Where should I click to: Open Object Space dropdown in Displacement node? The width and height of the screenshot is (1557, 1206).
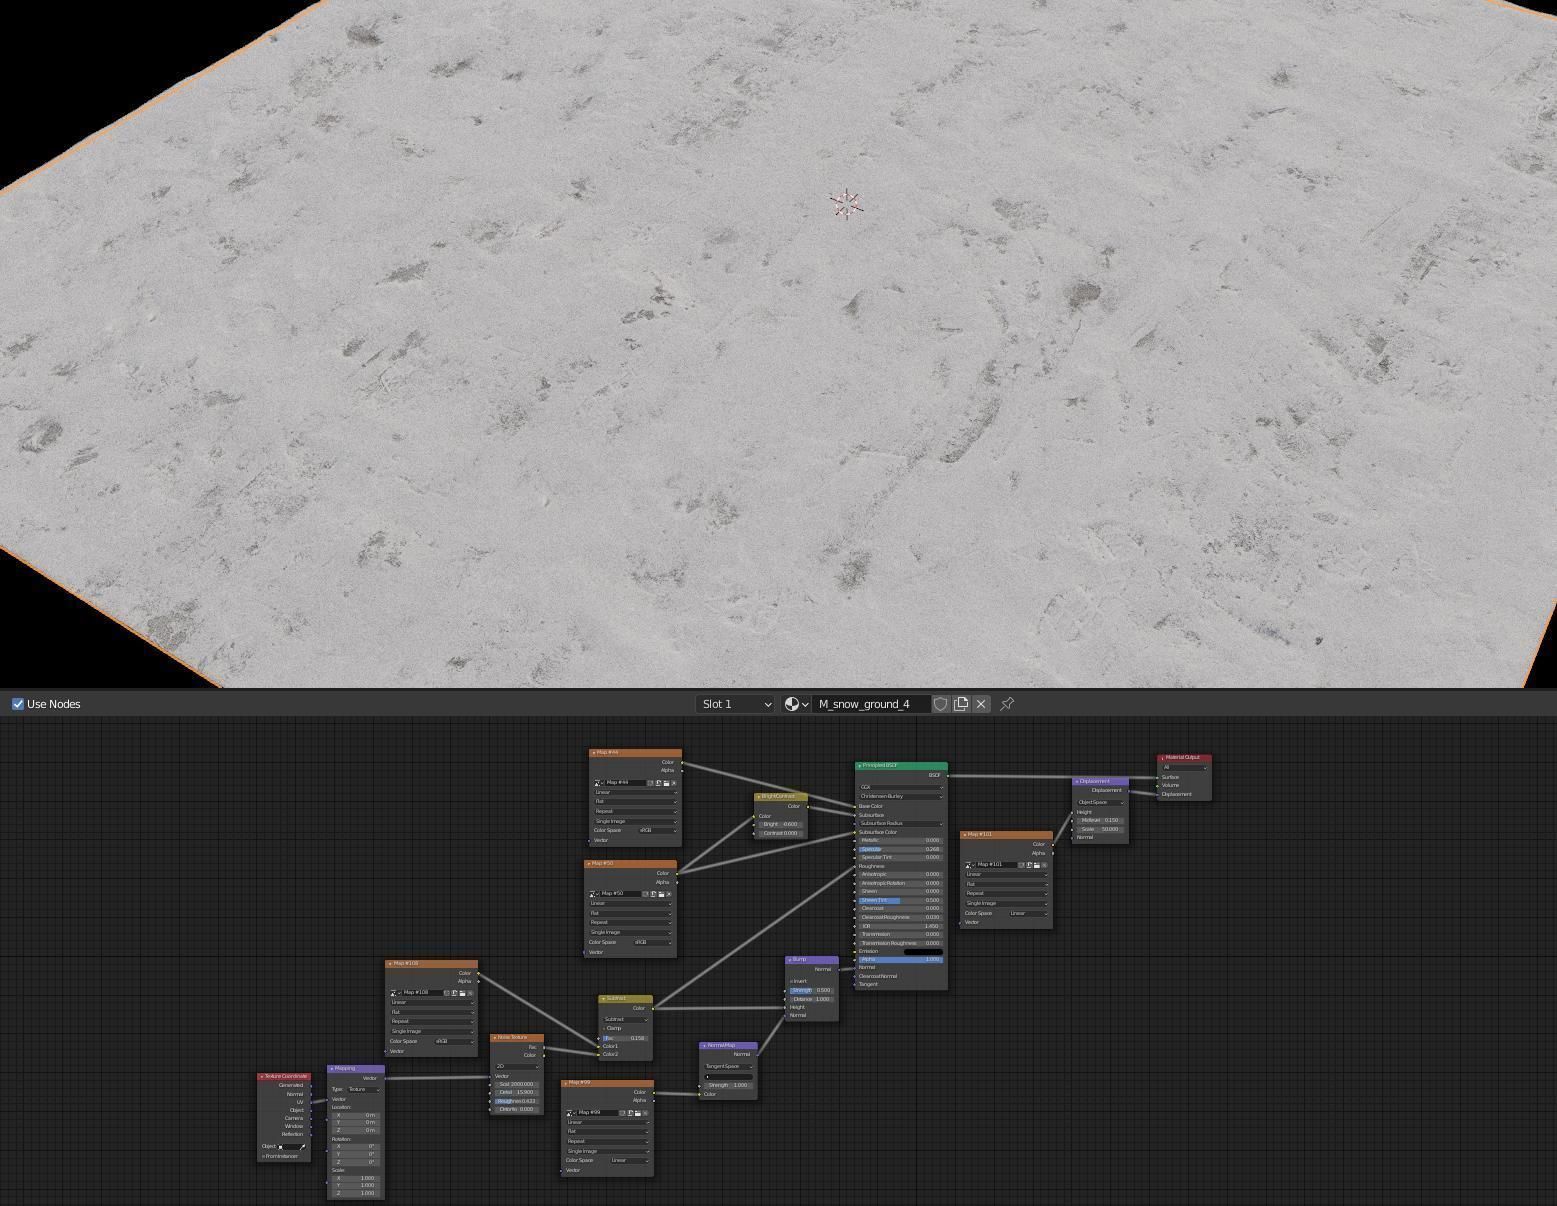[x=1100, y=802]
